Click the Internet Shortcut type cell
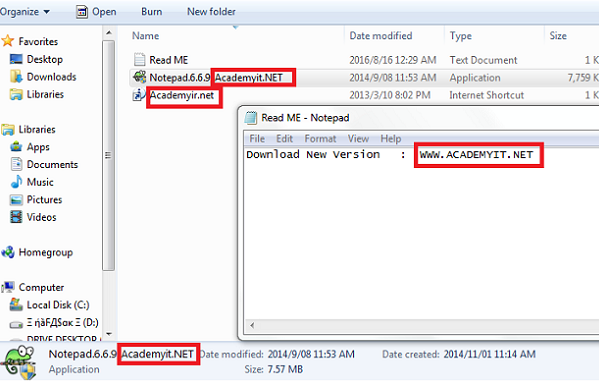This screenshot has width=599, height=387. 486,95
